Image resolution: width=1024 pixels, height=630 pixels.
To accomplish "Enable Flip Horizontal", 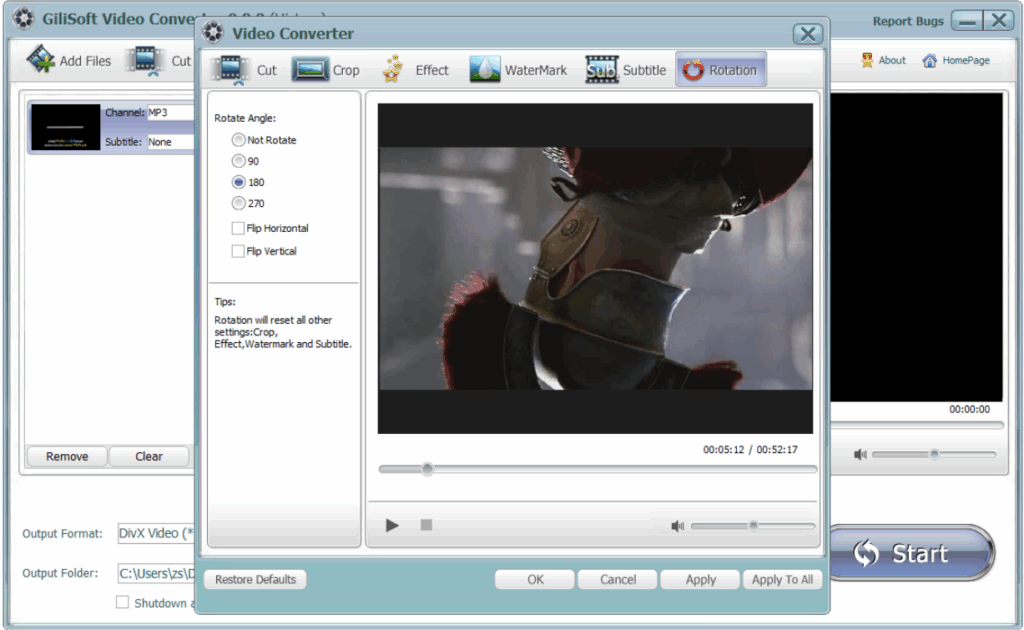I will click(x=237, y=228).
